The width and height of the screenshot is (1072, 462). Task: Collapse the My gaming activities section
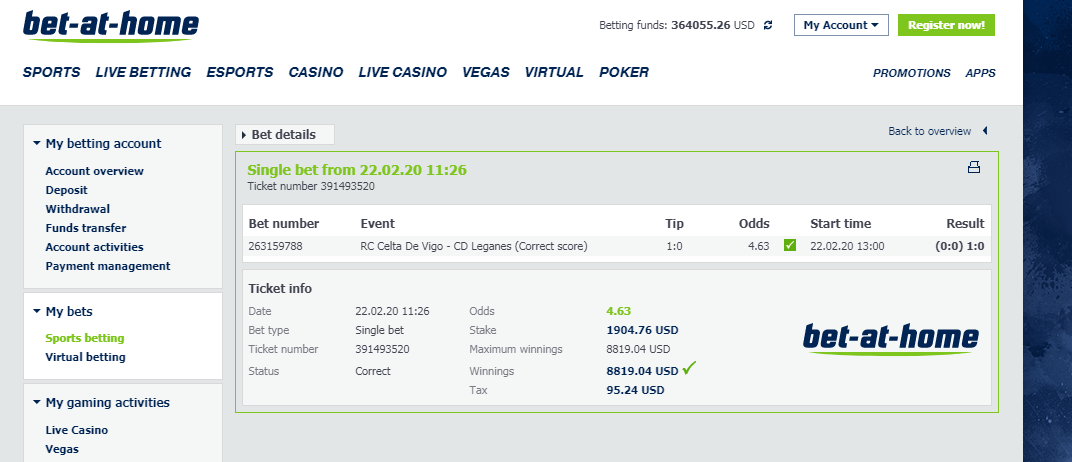click(x=36, y=403)
